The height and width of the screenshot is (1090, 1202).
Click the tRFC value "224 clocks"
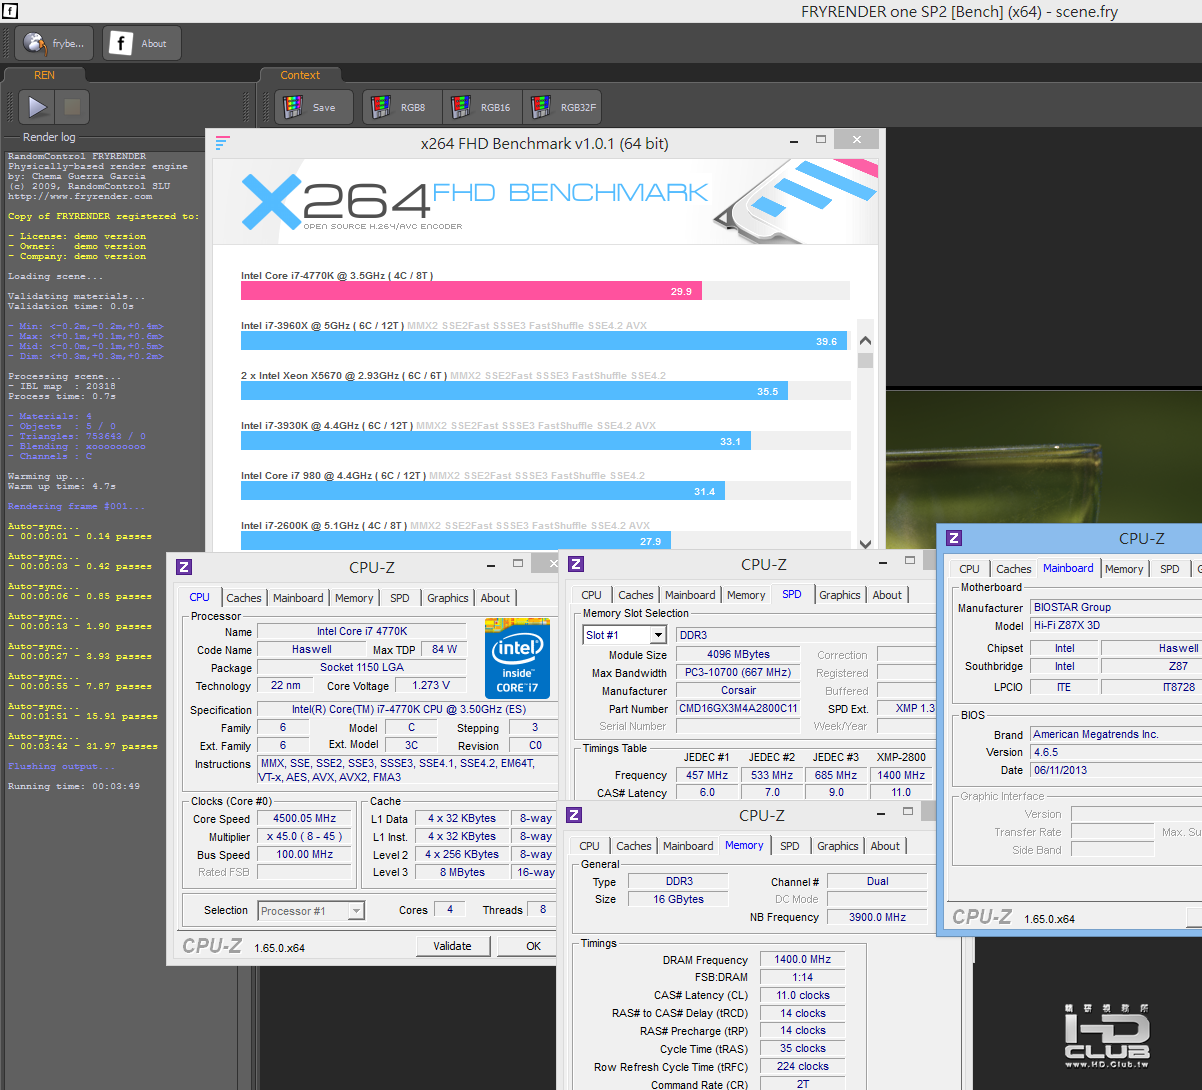pos(802,1066)
